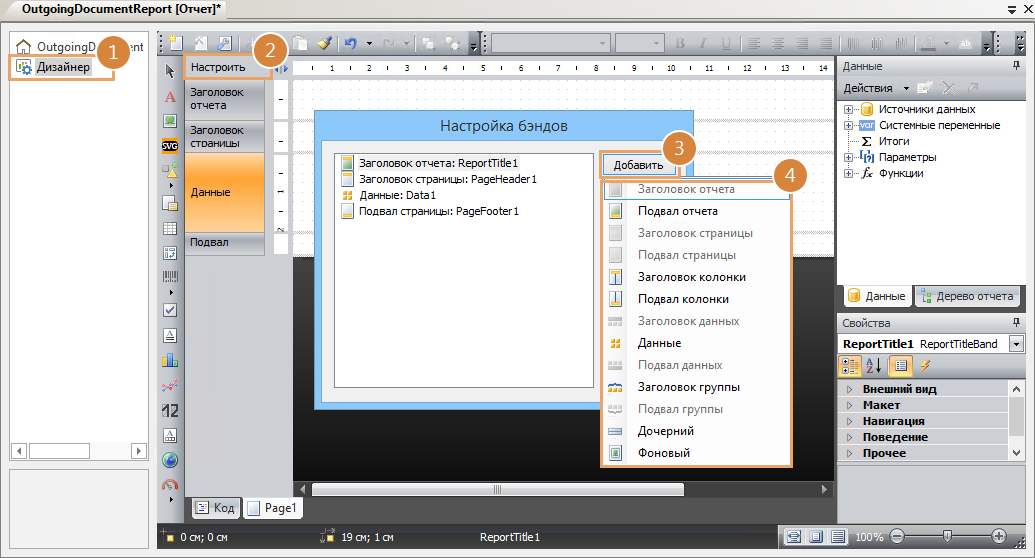
Task: Open the ReportTitle1 object dropdown
Action: [1017, 344]
